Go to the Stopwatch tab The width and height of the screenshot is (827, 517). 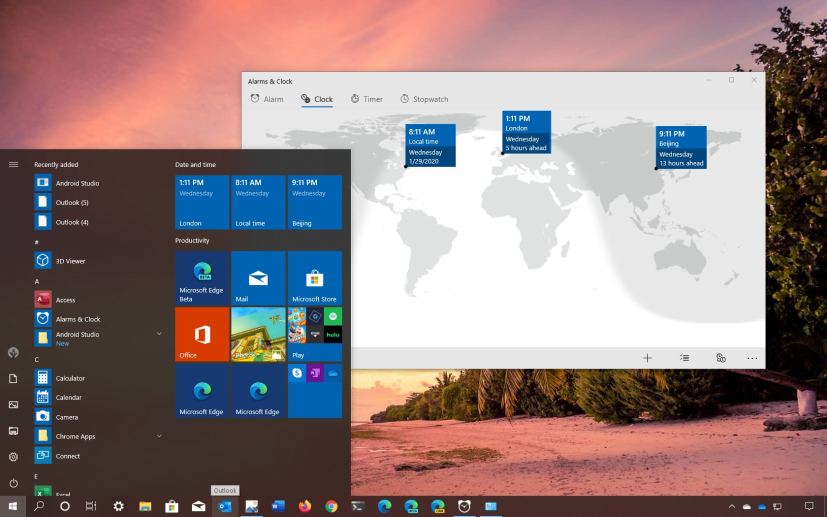tap(424, 99)
